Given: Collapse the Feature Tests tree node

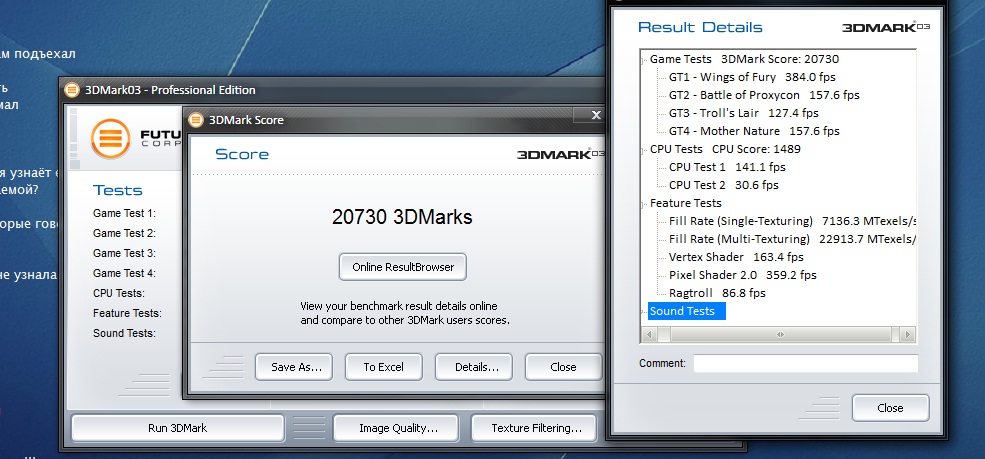Looking at the screenshot, I should [x=643, y=203].
